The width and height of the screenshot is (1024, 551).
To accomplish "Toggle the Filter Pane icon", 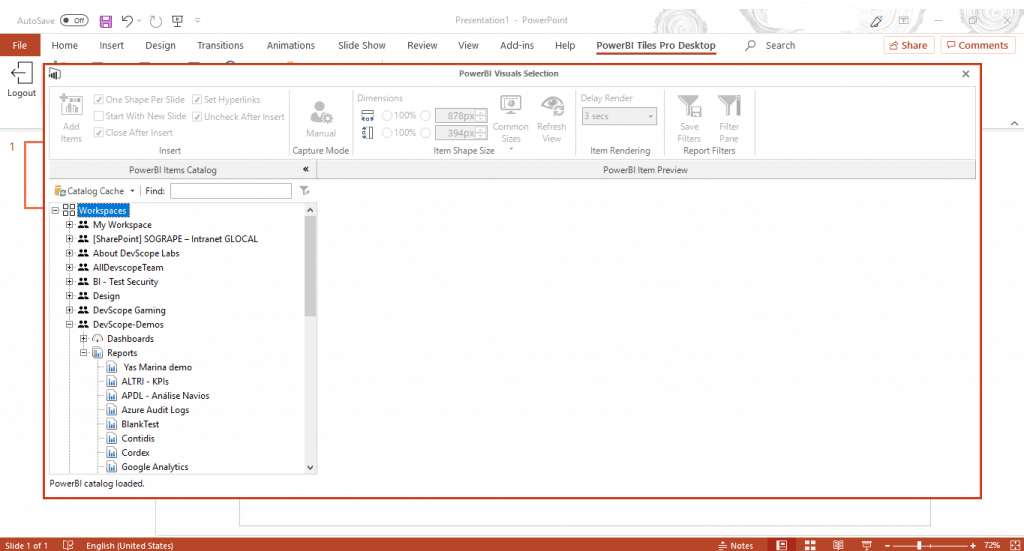I will [x=729, y=105].
